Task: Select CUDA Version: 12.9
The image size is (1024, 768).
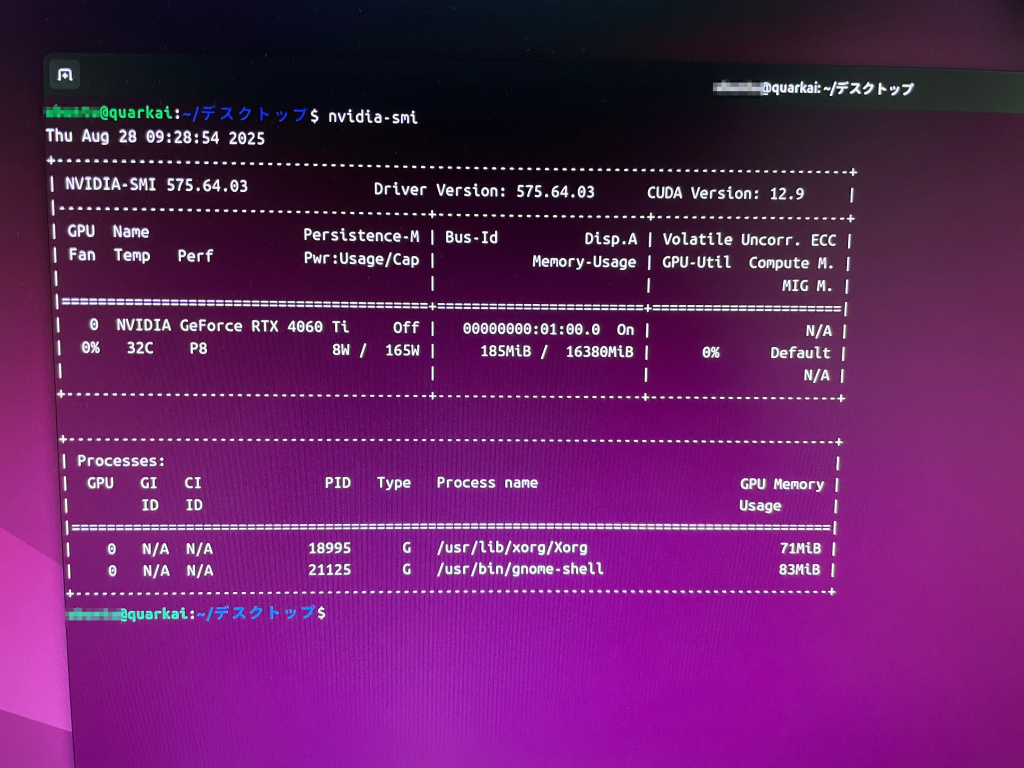Action: [x=726, y=193]
